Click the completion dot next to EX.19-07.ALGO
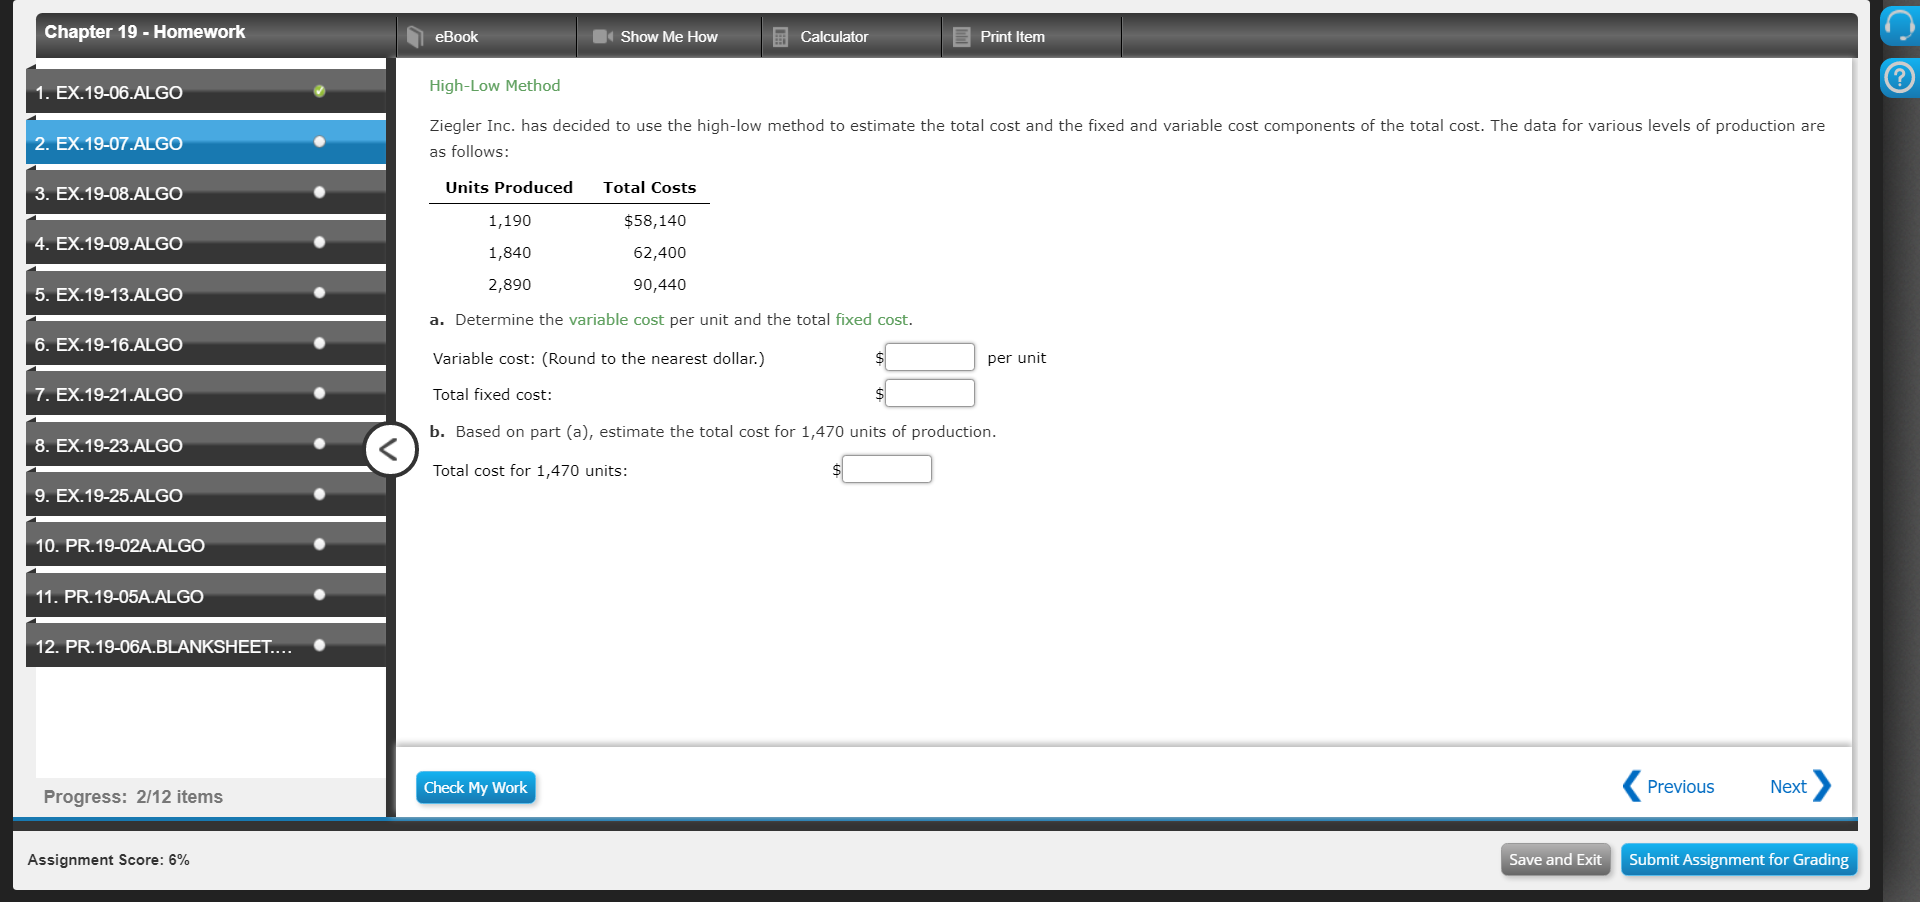The width and height of the screenshot is (1920, 902). [319, 141]
